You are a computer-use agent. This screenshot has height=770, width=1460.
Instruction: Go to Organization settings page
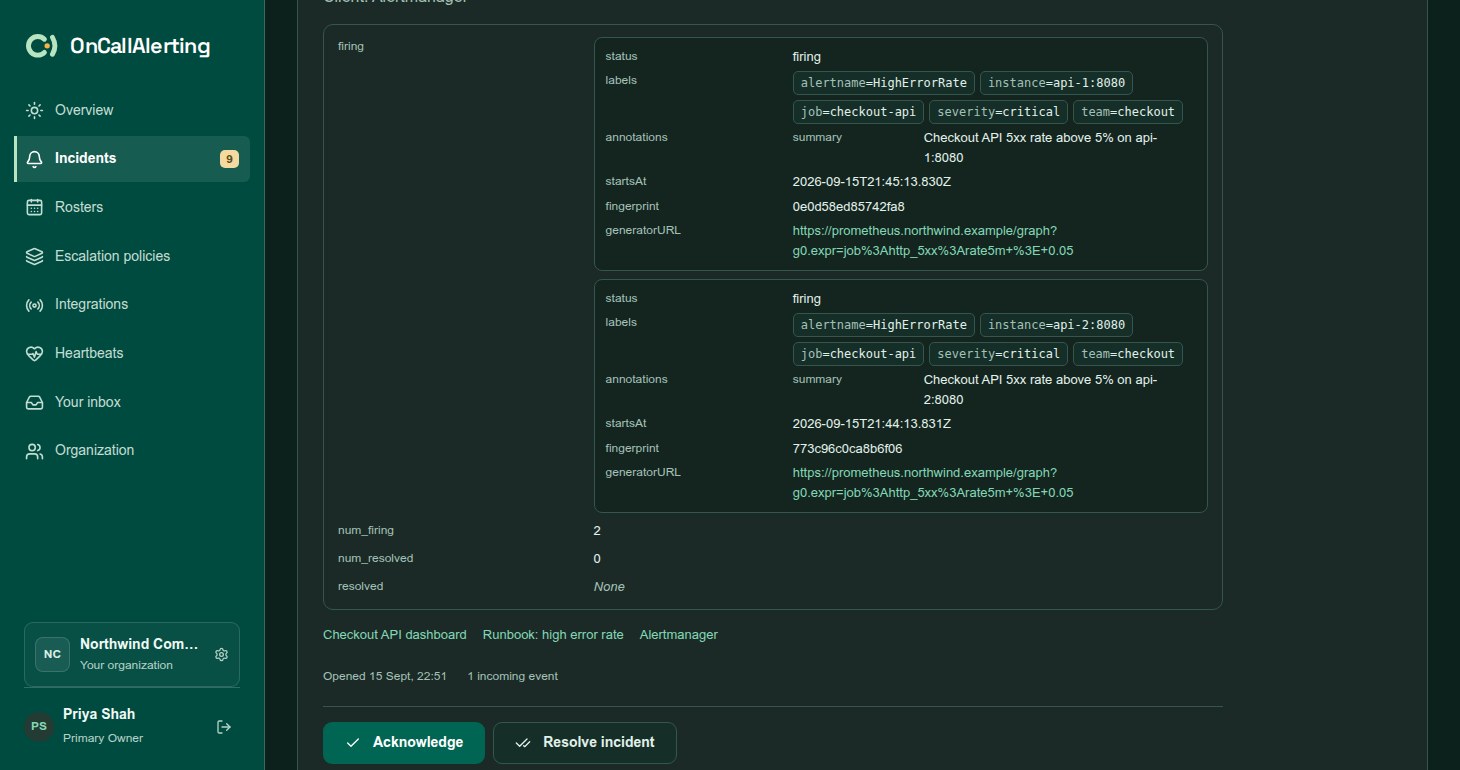click(x=132, y=450)
